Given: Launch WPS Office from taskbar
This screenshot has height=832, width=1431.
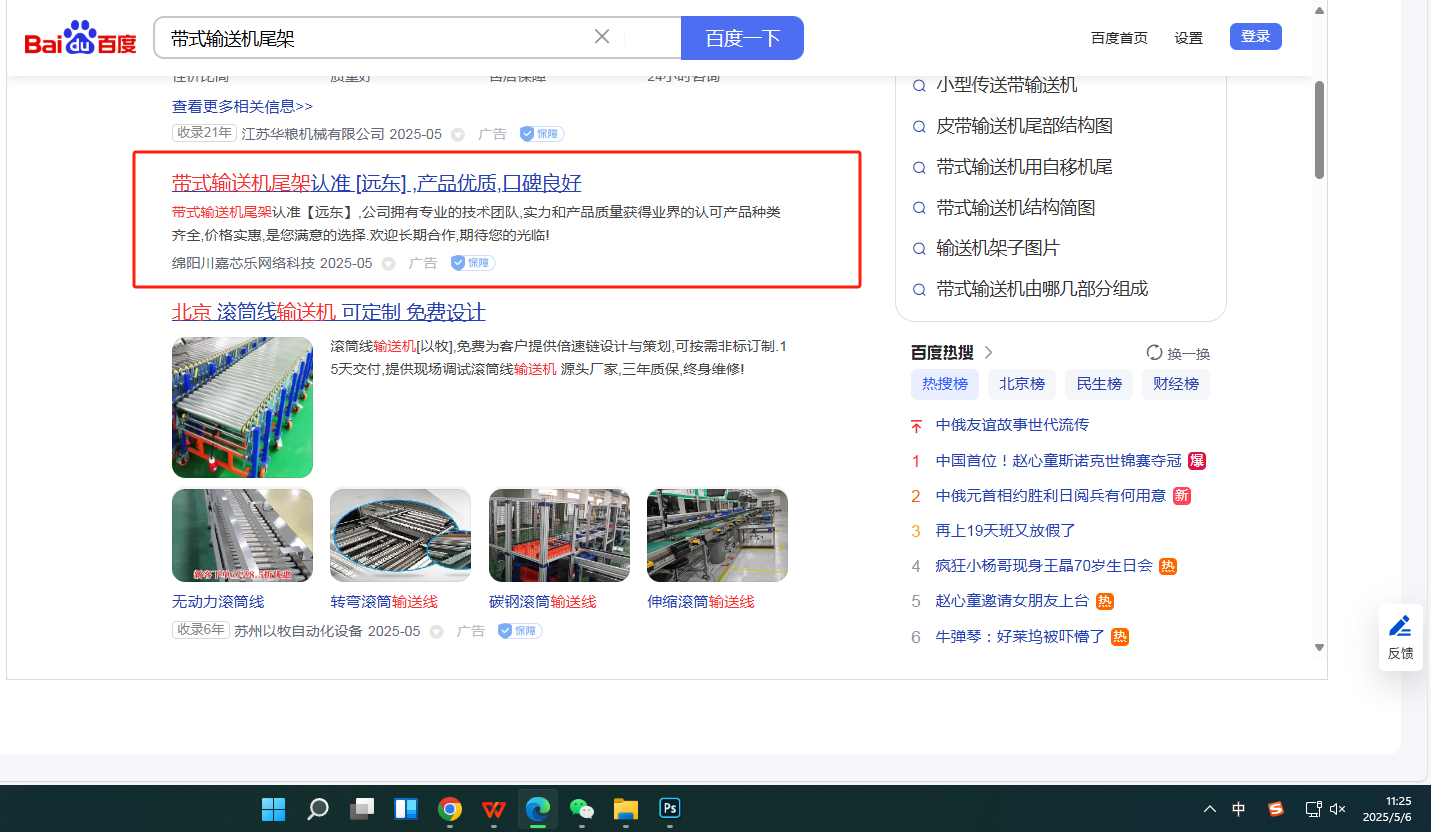Looking at the screenshot, I should pyautogui.click(x=493, y=808).
